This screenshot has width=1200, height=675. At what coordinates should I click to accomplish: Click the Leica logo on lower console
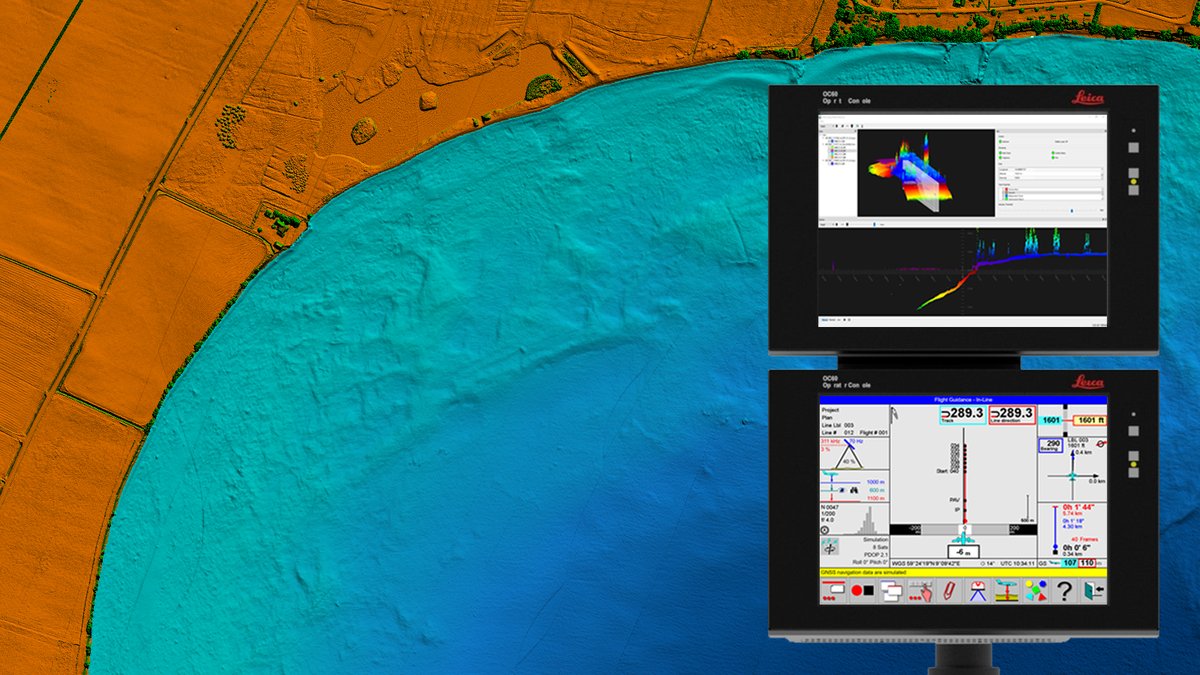(1088, 383)
